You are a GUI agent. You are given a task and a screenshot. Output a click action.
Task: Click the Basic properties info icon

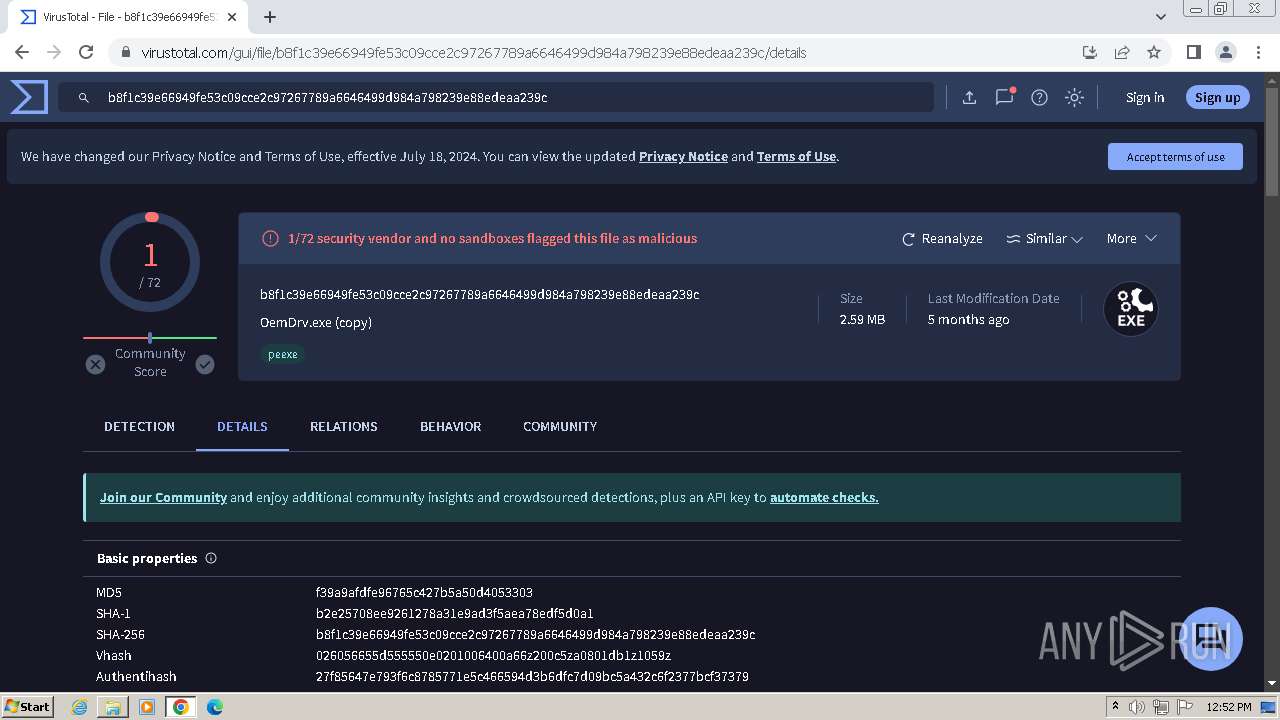tap(211, 558)
